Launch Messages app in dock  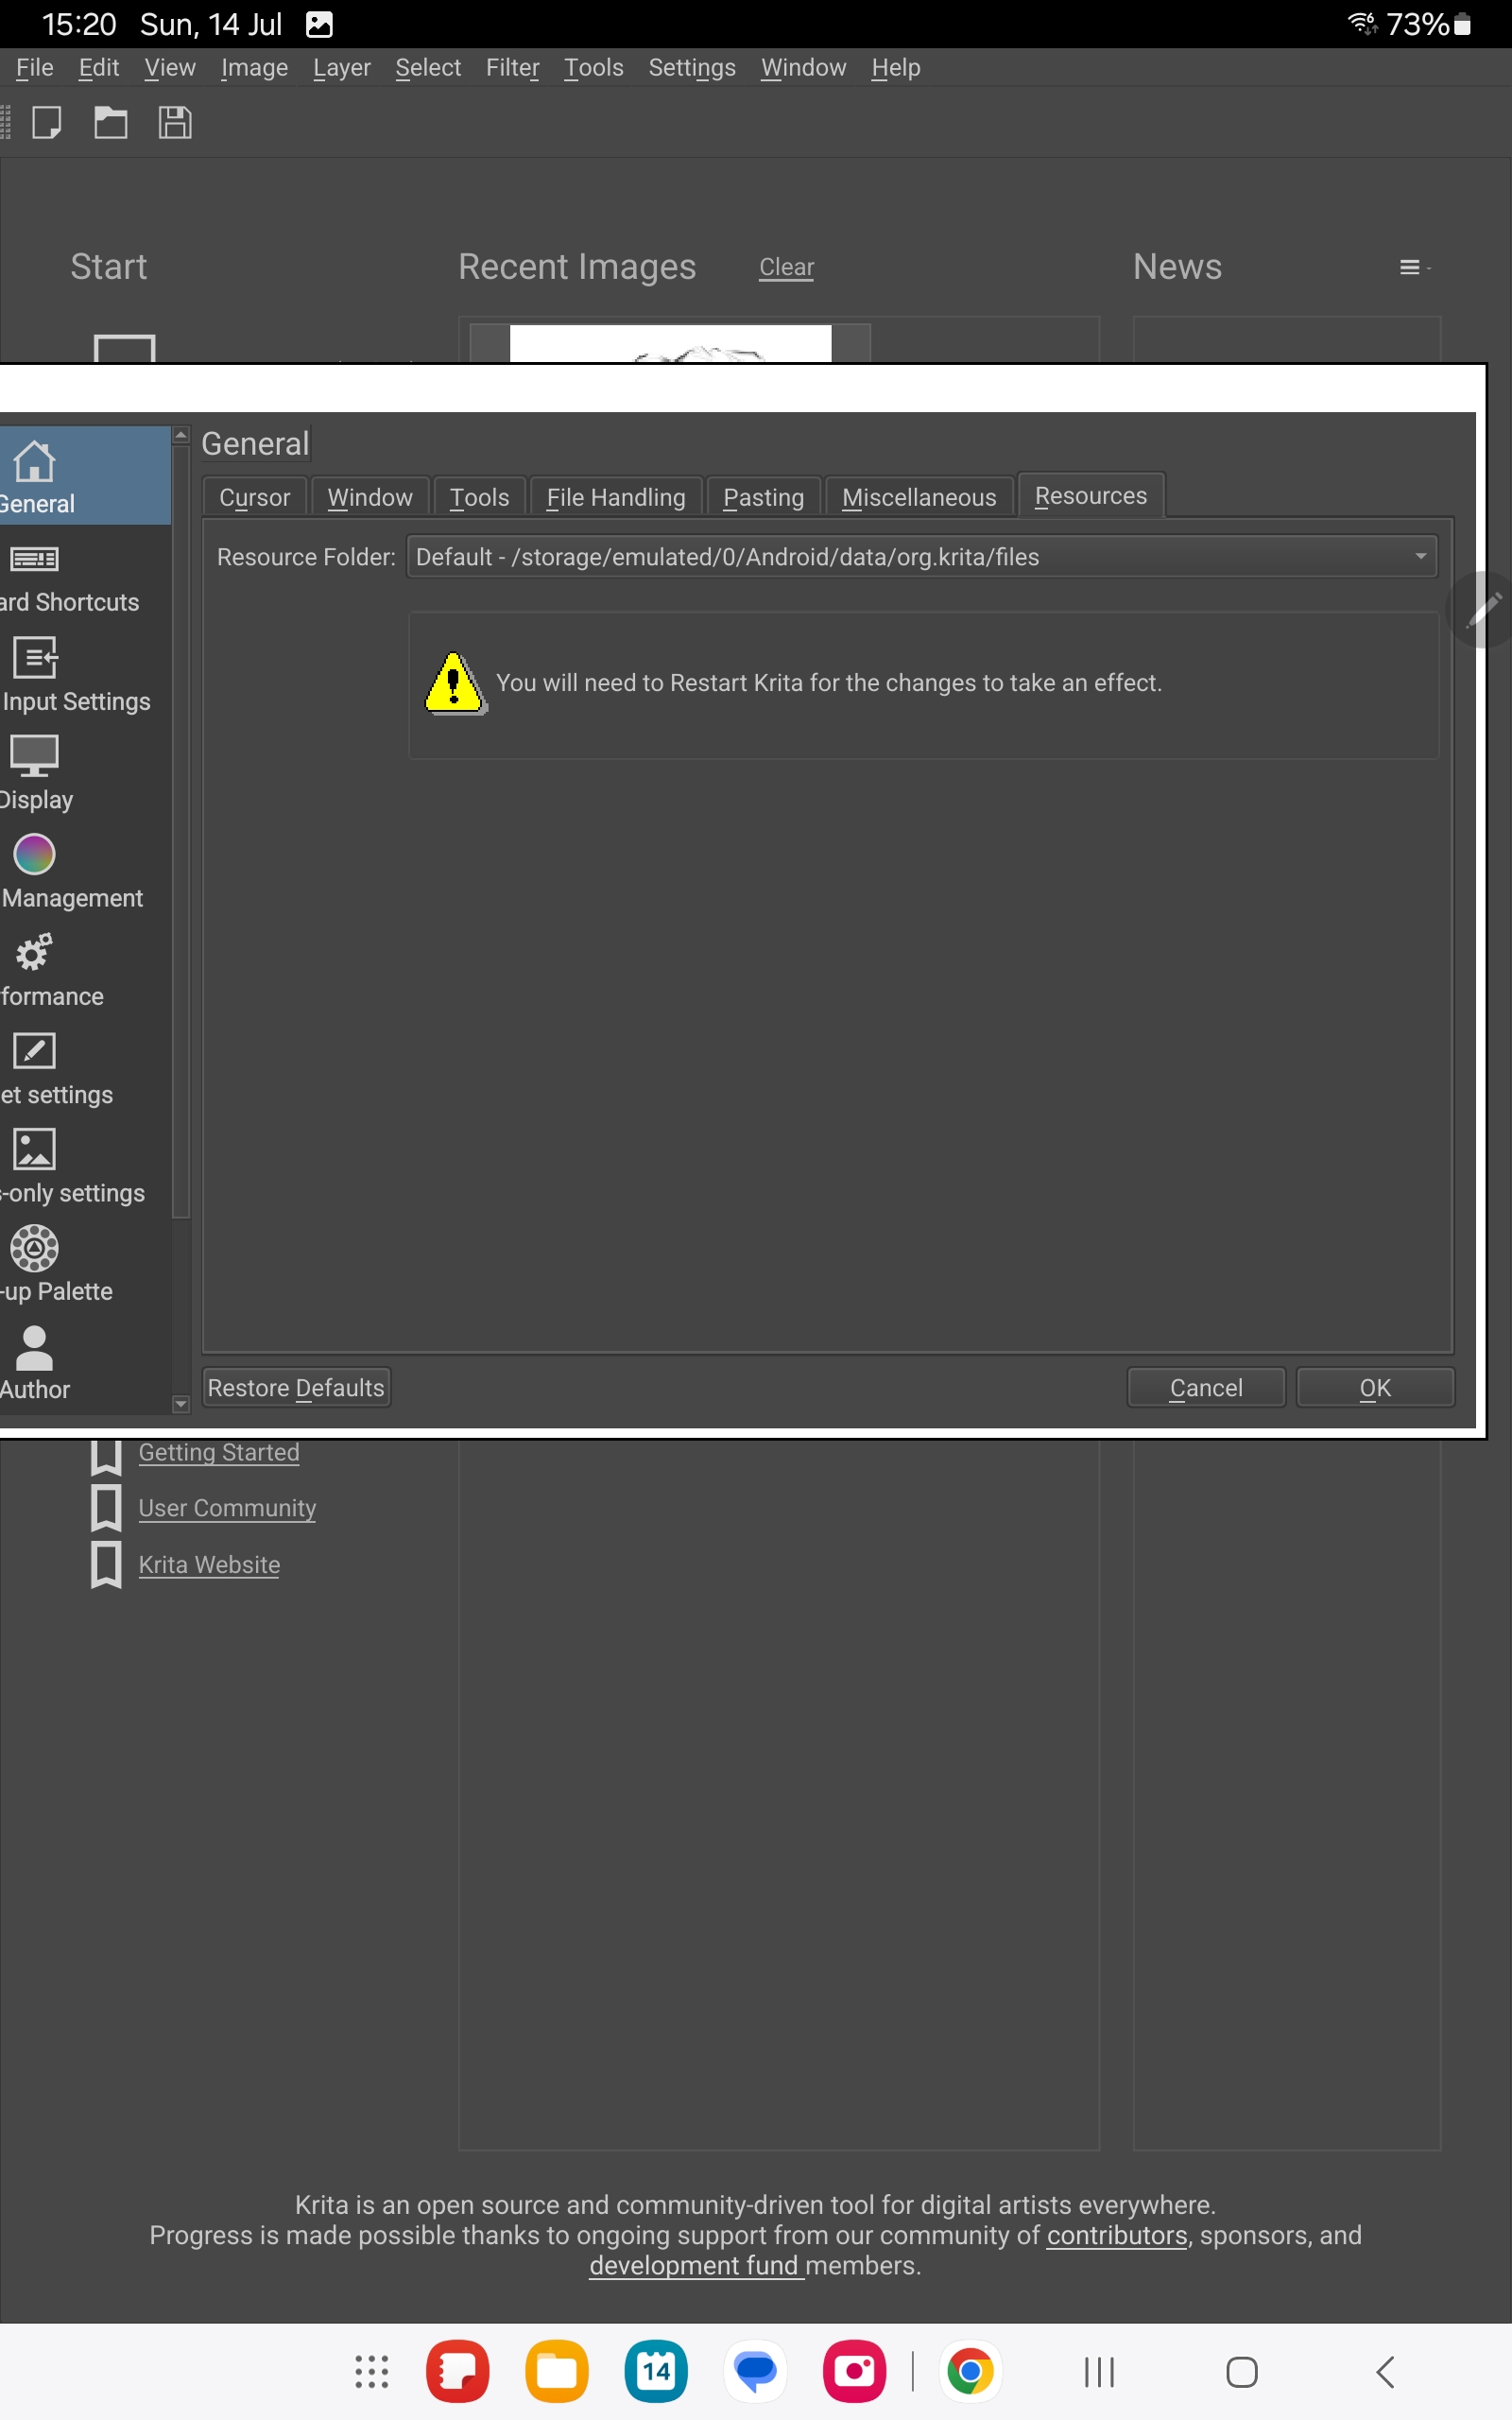(x=755, y=2371)
